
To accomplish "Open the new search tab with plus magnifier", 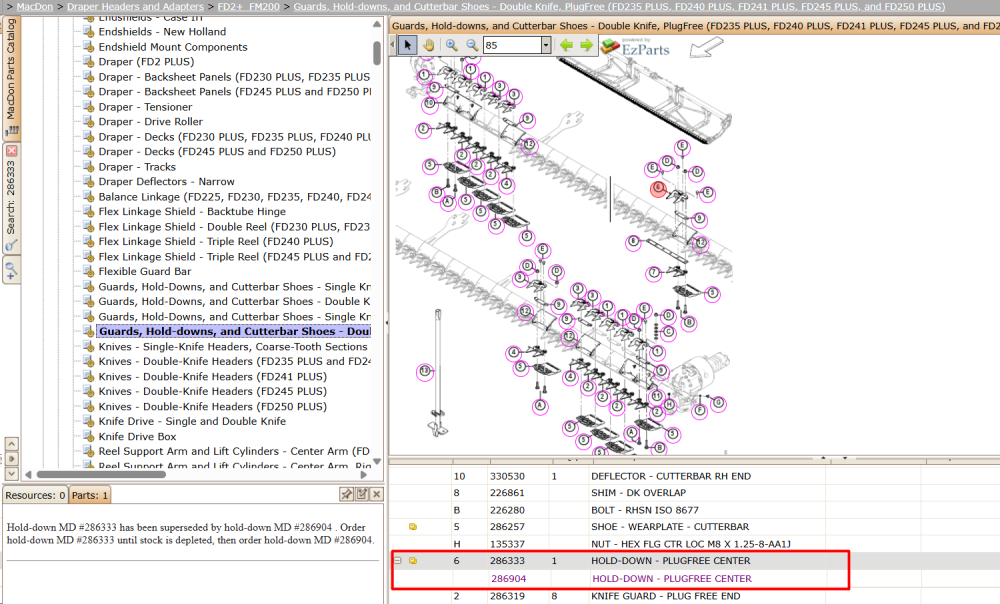I will click(x=11, y=270).
